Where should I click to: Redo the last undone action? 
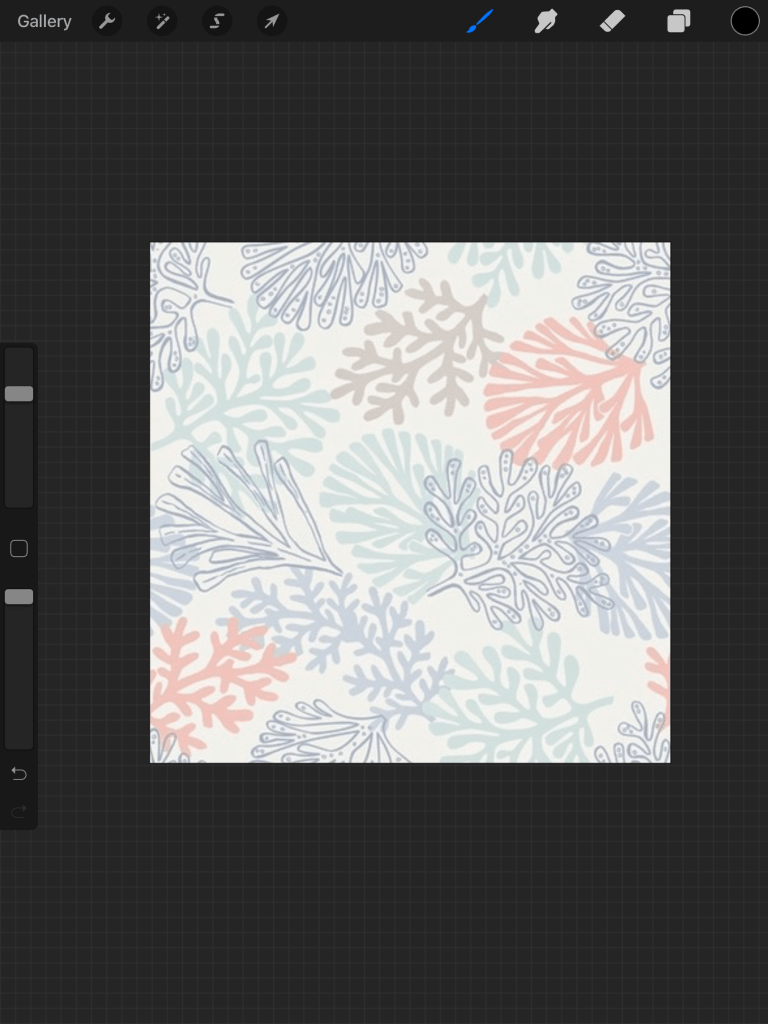point(19,811)
